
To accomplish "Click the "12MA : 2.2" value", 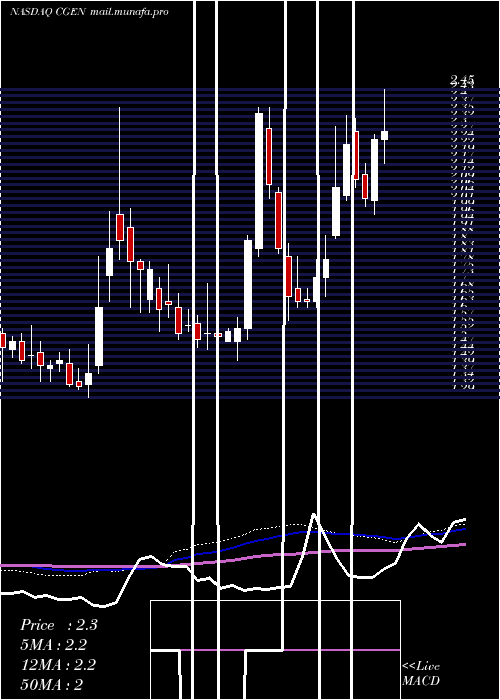I will (58, 665).
